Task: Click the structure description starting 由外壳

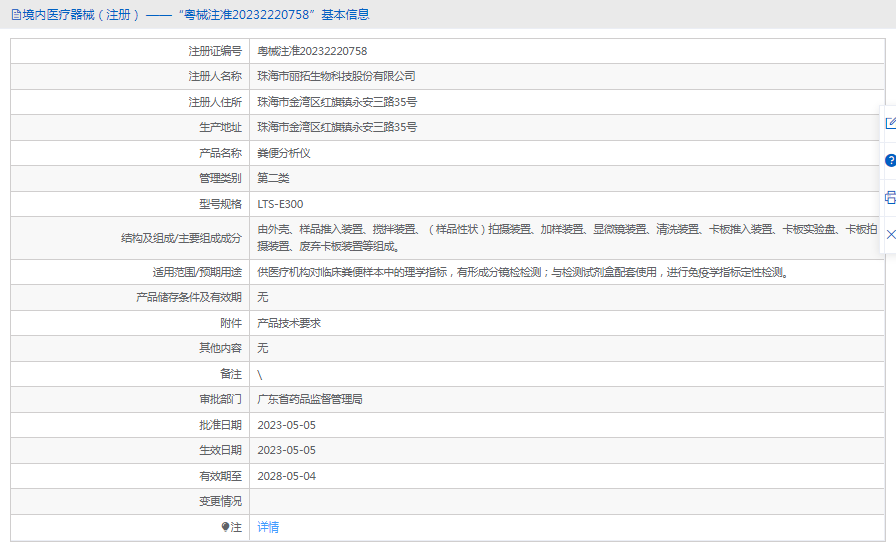Action: tap(567, 238)
